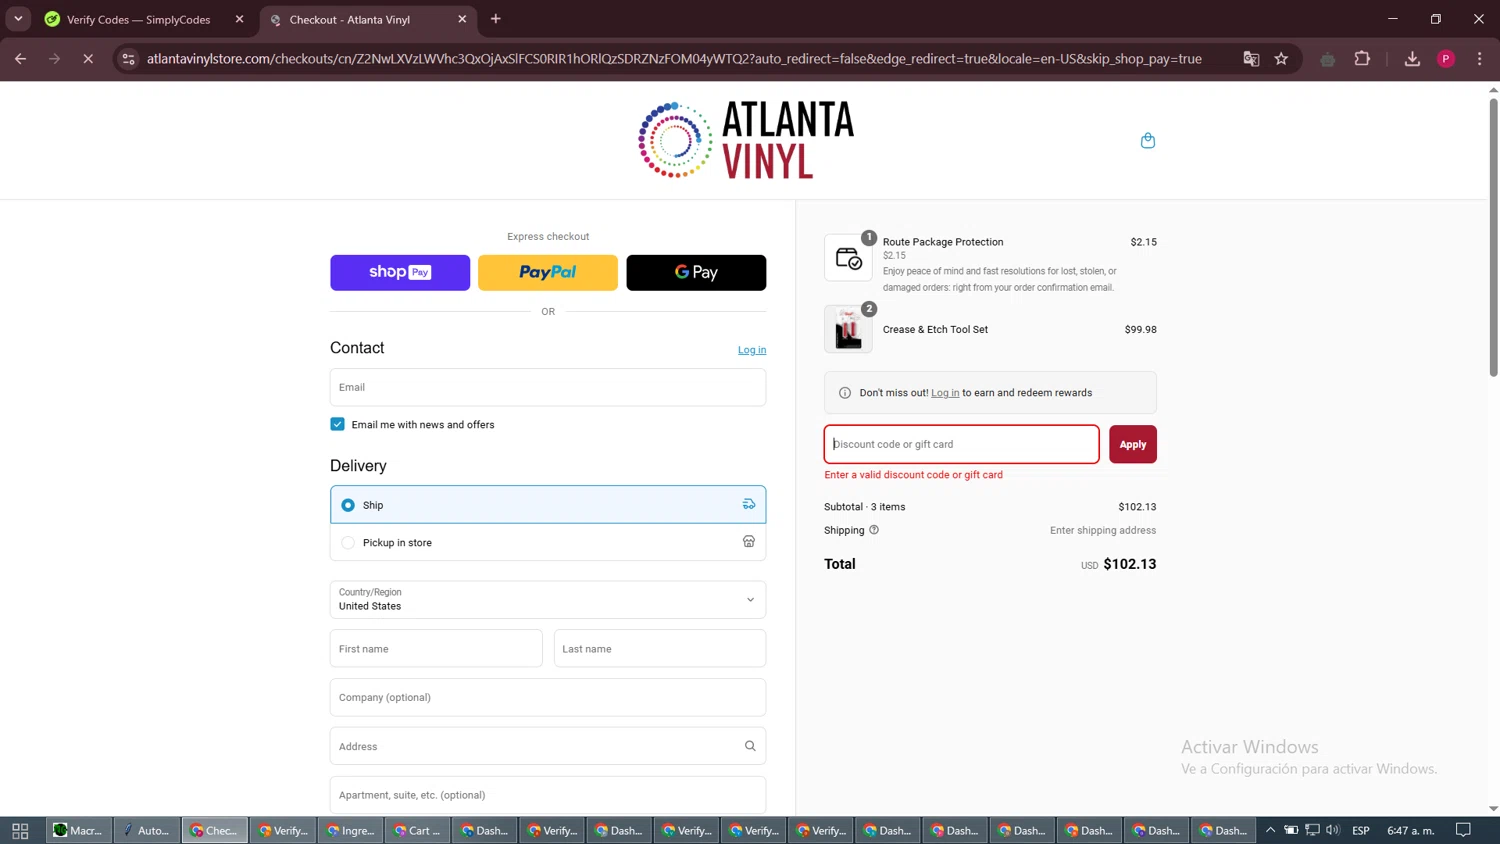The image size is (1500, 844).
Task: Click the translate page icon
Action: [x=1251, y=59]
